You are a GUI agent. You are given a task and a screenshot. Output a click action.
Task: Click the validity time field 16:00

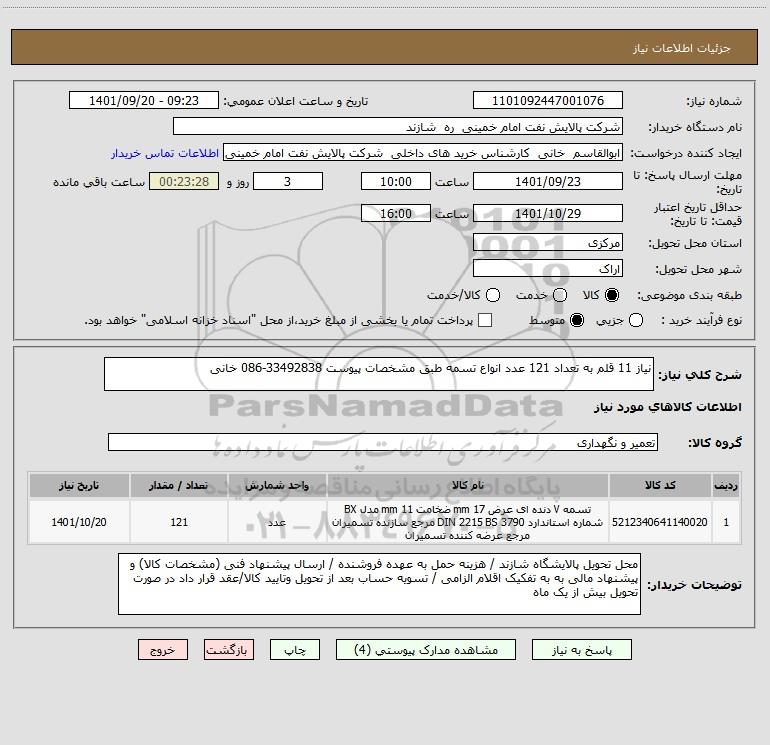coord(396,213)
